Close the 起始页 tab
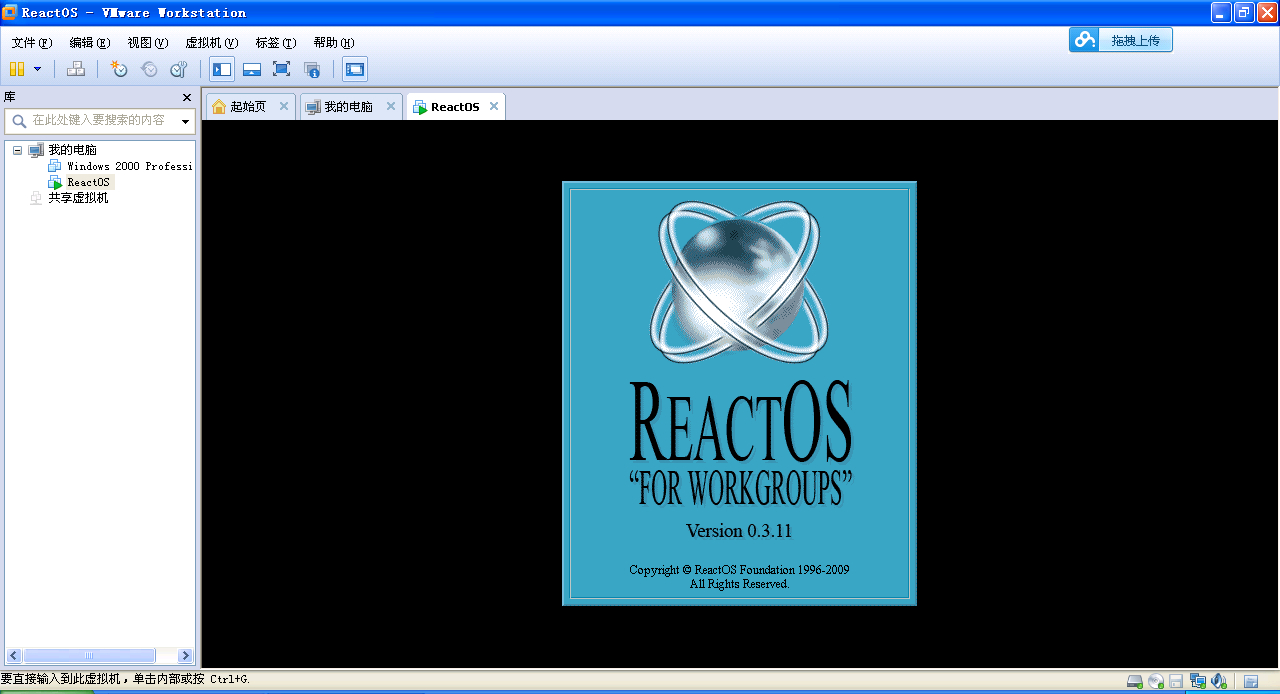This screenshot has height=694, width=1280. [284, 106]
